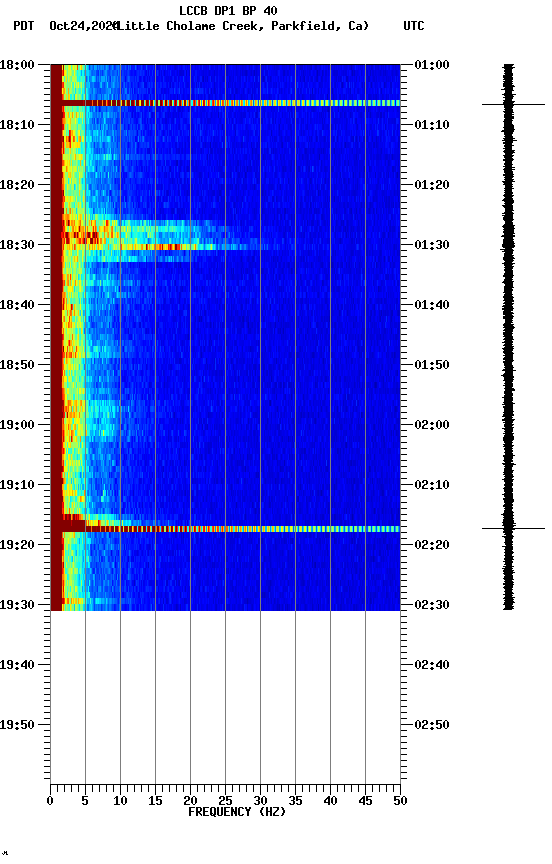This screenshot has width=552, height=864.
Task: Click the "PDT" timezone header label
Action: point(24,26)
